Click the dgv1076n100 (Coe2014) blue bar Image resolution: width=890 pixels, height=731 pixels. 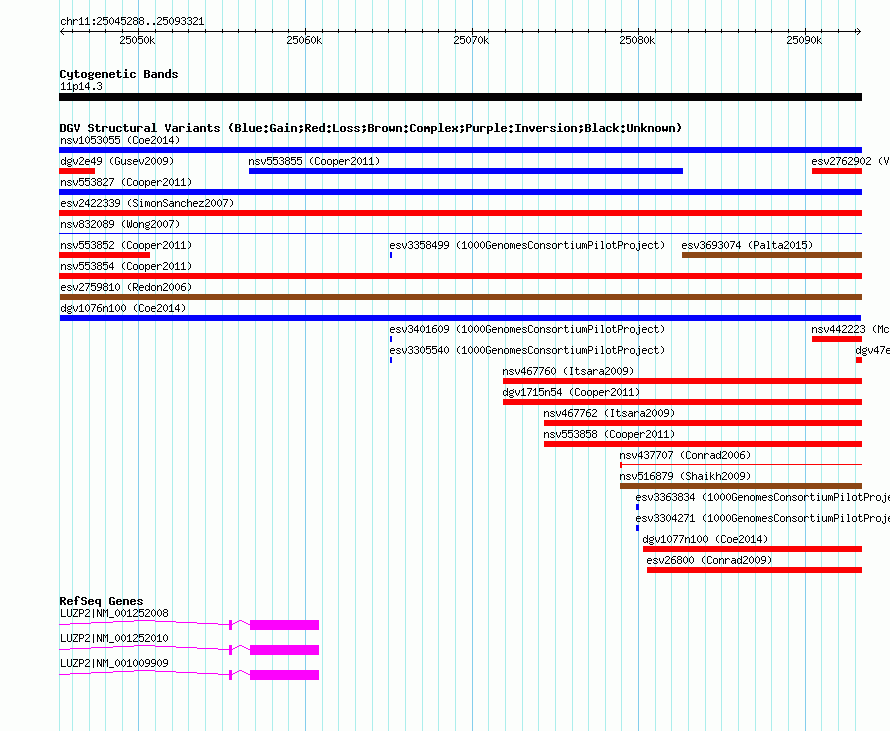[x=460, y=318]
